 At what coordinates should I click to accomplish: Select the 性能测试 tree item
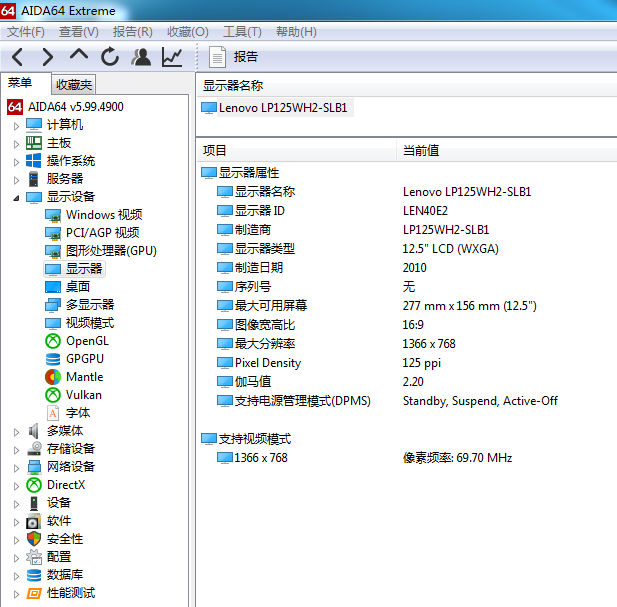(x=71, y=593)
